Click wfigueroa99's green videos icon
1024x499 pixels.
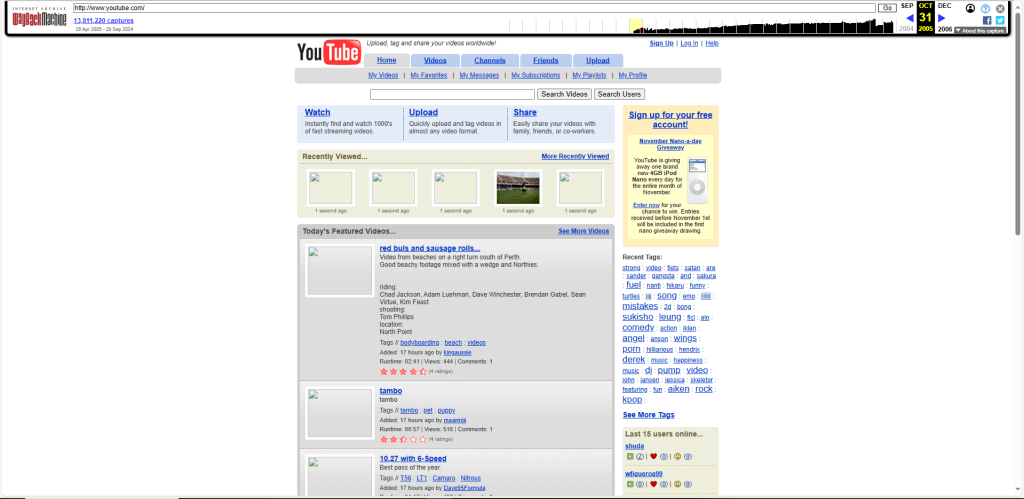[x=630, y=484]
